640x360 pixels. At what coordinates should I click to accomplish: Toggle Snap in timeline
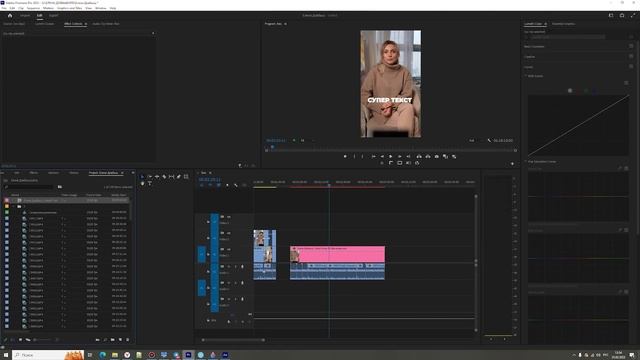pos(210,185)
